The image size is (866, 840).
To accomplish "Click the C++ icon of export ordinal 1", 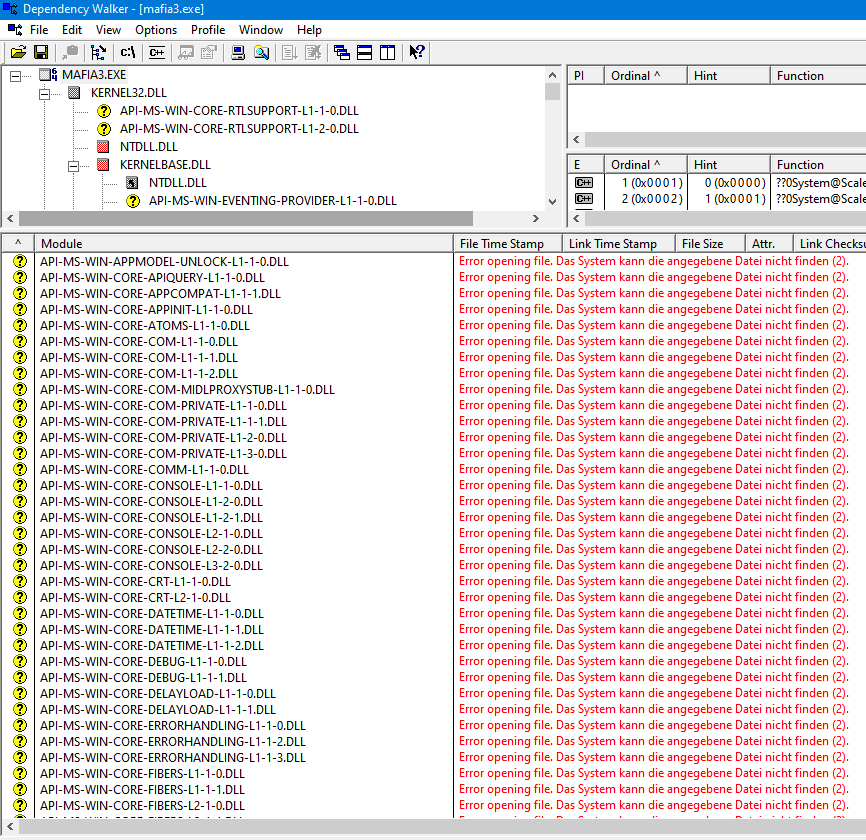I will [x=584, y=183].
